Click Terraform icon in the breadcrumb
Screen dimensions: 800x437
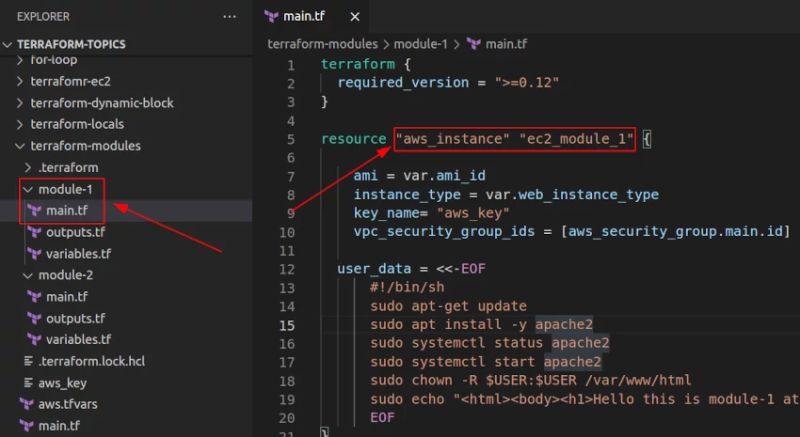[473, 44]
